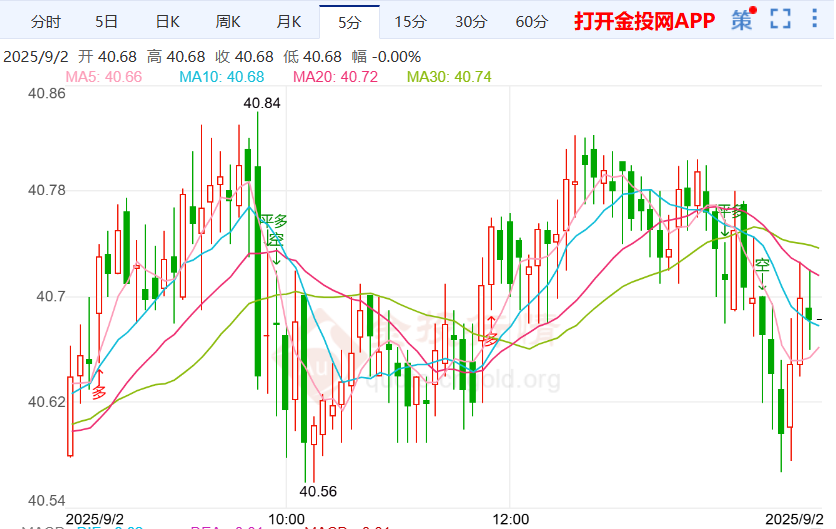This screenshot has width=836, height=529.
Task: Click the MA5: 40.66 legend label
Action: [103, 77]
